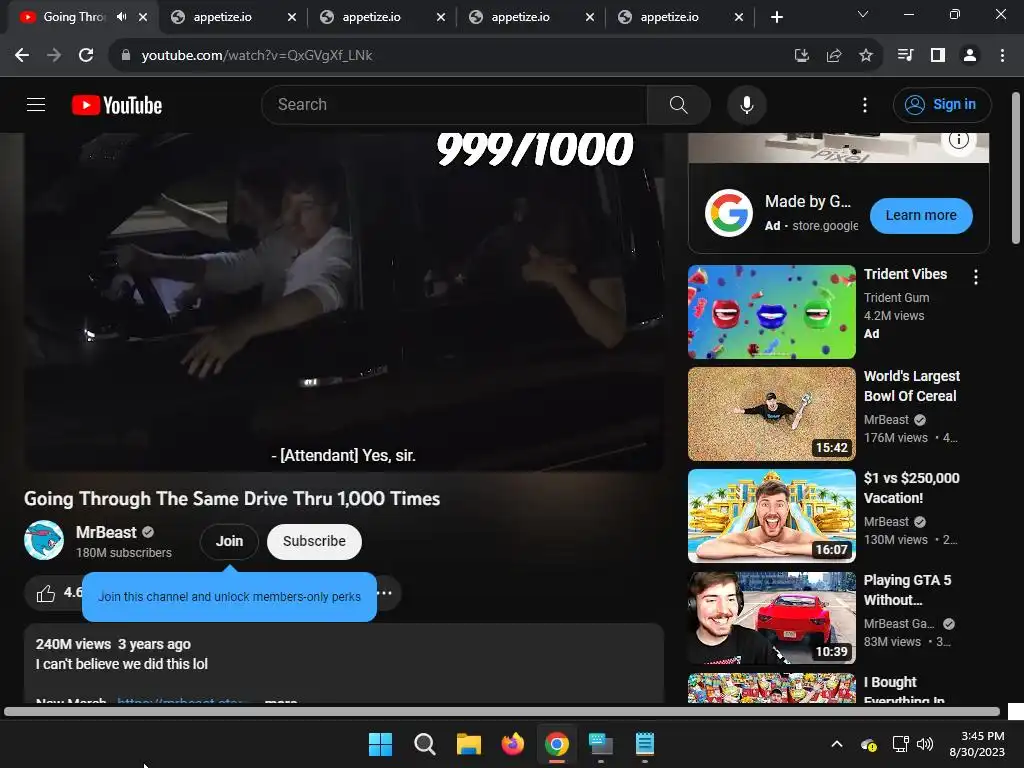This screenshot has height=768, width=1024.
Task: Click the address bar URL
Action: (257, 56)
